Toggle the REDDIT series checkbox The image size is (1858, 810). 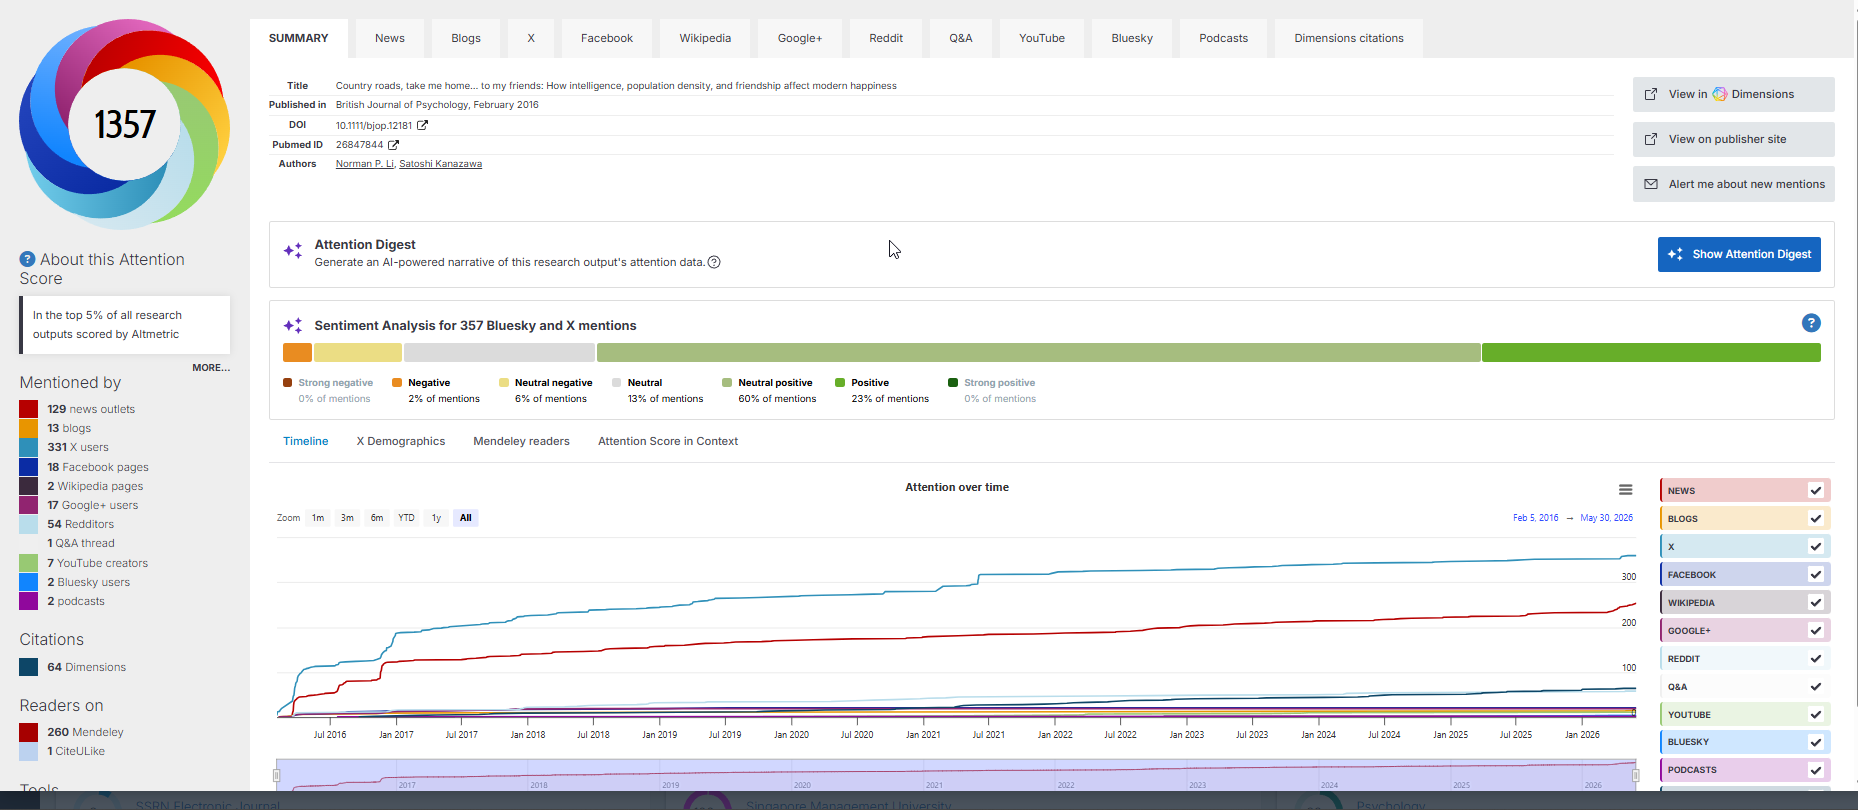click(1816, 658)
